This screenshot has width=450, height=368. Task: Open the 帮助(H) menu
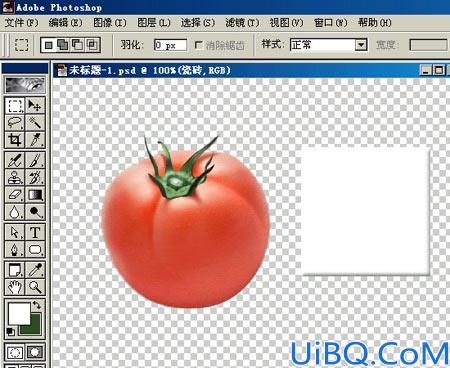(x=375, y=23)
